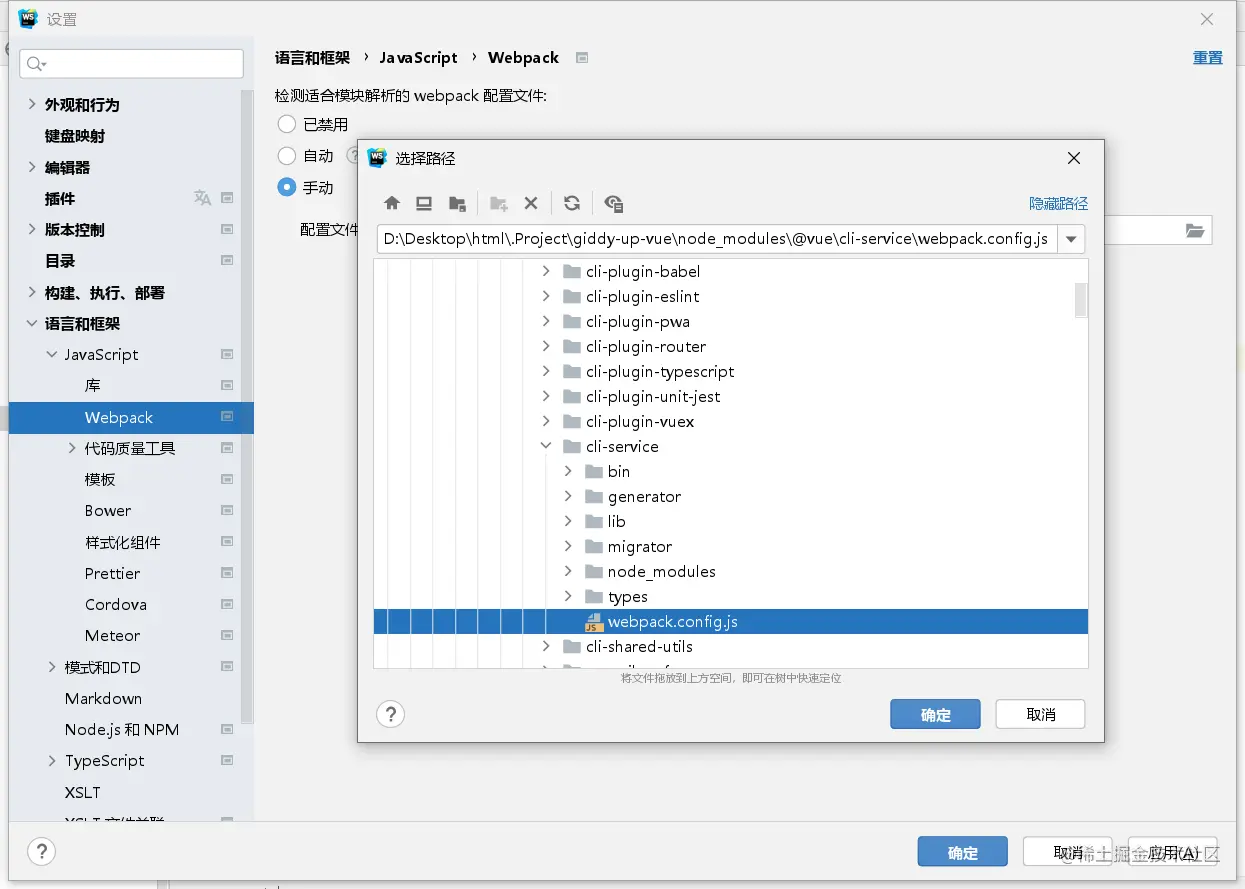Click project-level icon in Bower row
Viewport: 1245px width, 889px height.
(x=227, y=511)
